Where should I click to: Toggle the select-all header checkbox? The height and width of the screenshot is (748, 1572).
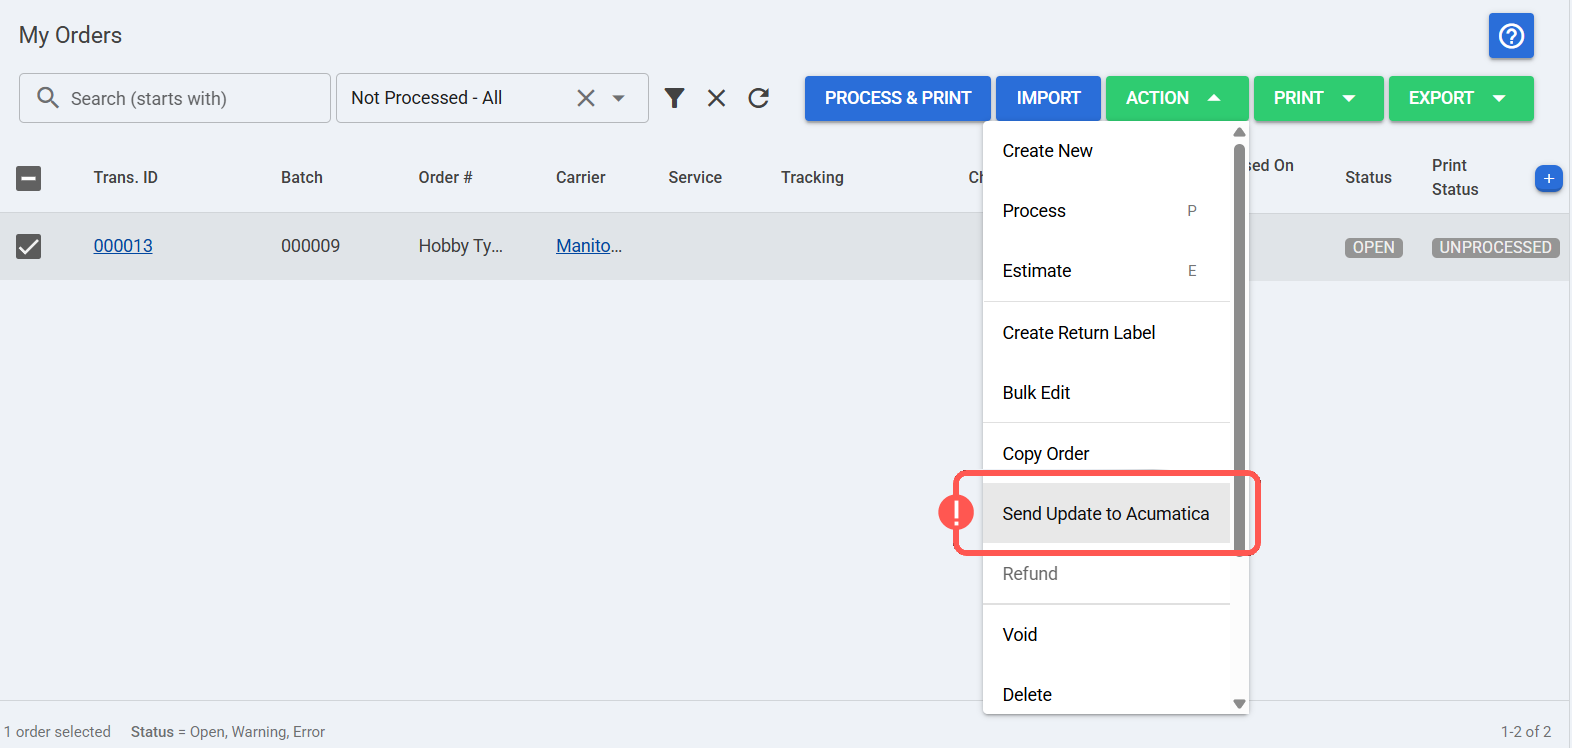[x=29, y=178]
